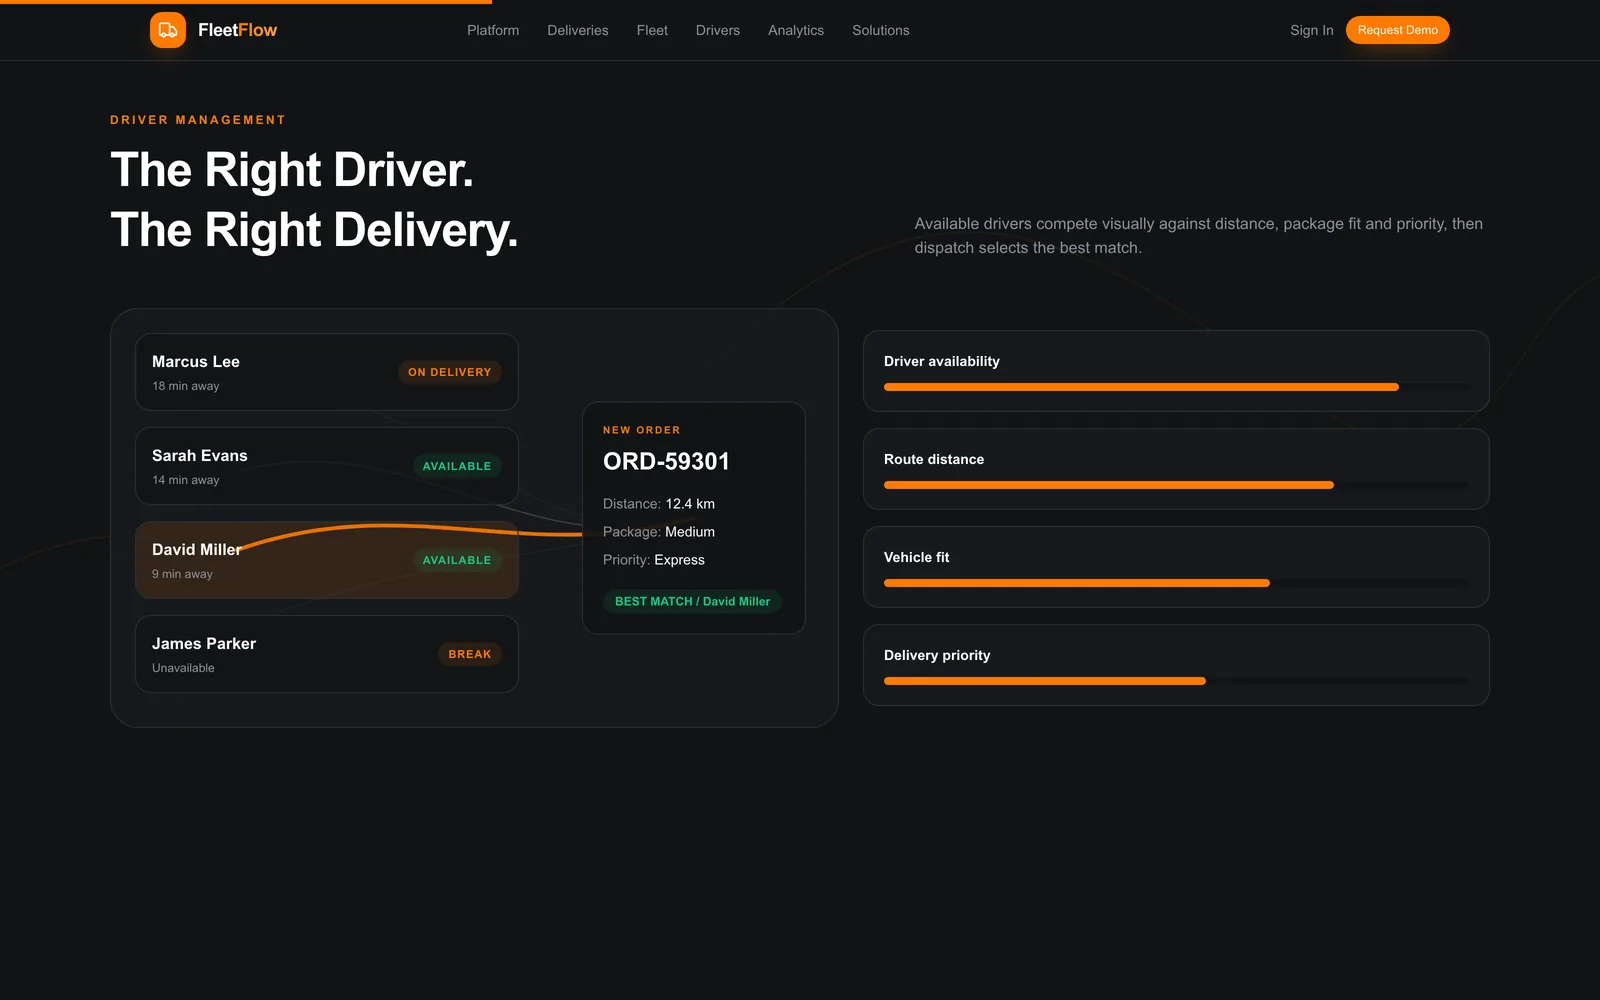The height and width of the screenshot is (1000, 1600).
Task: Click the Delivery priority progress bar
Action: [1176, 681]
